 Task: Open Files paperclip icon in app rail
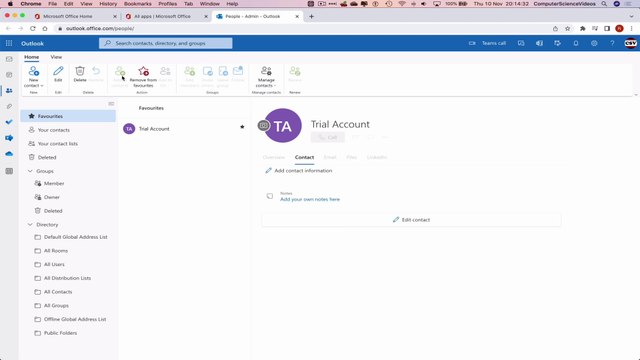coord(9,106)
